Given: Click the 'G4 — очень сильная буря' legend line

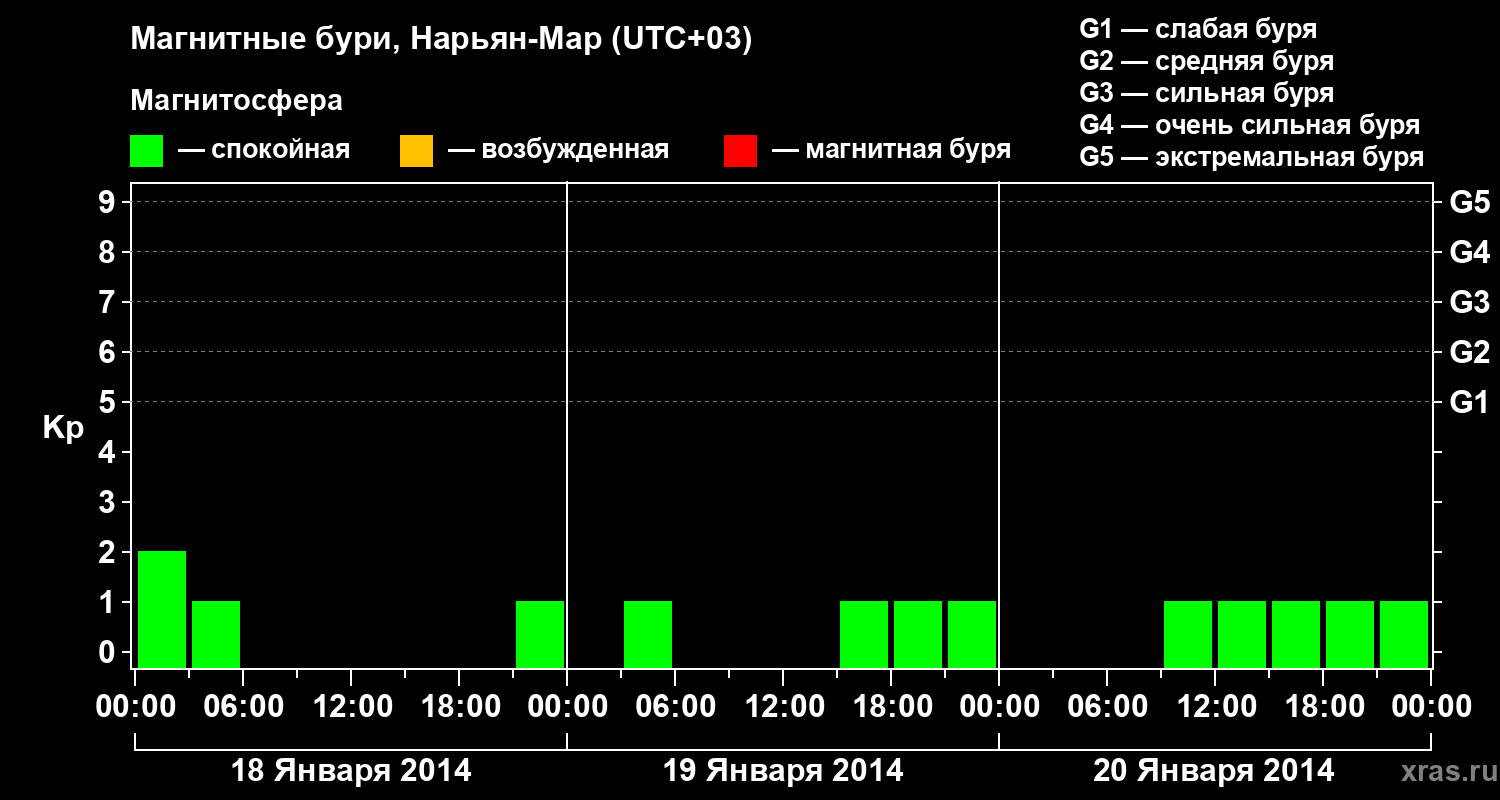Looking at the screenshot, I should tap(1250, 125).
